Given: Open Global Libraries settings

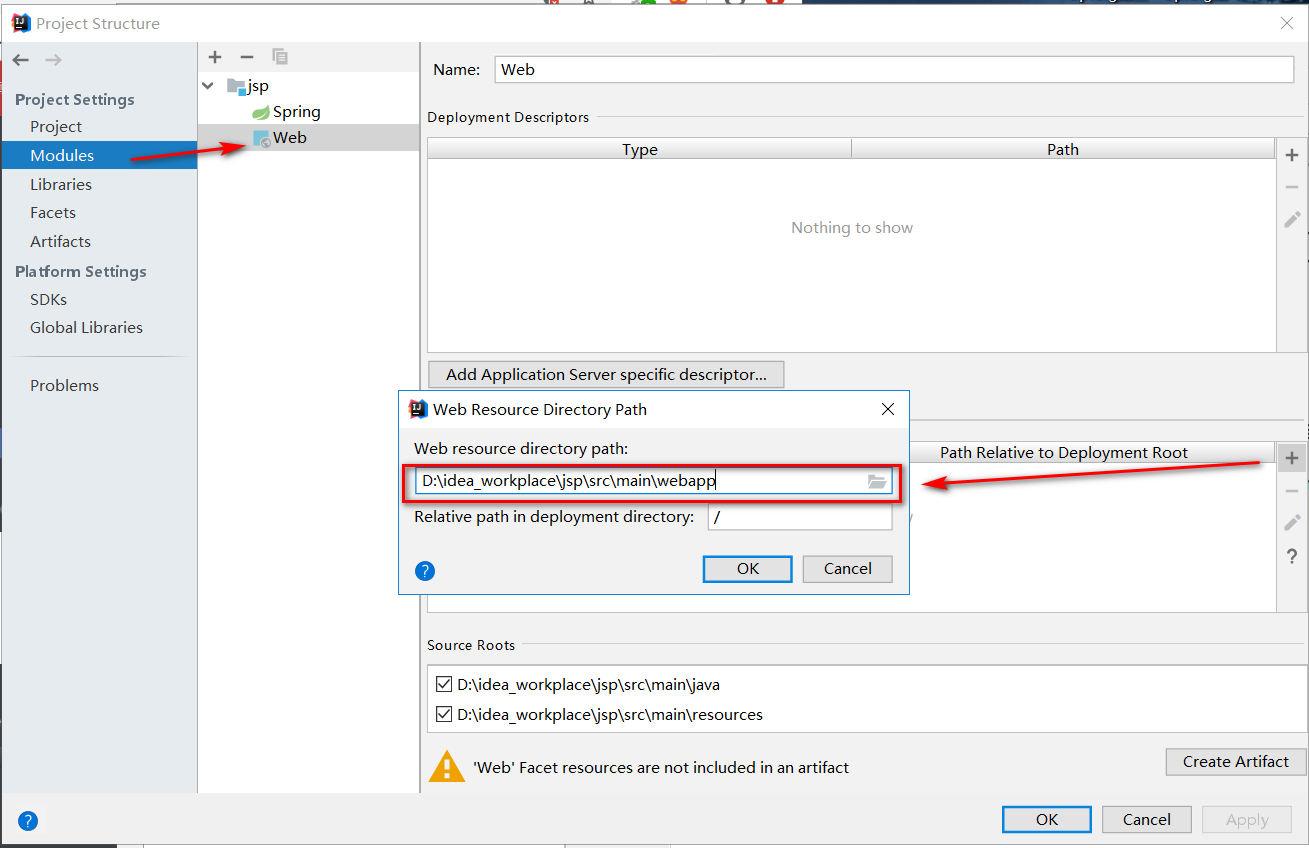Looking at the screenshot, I should pyautogui.click(x=86, y=327).
